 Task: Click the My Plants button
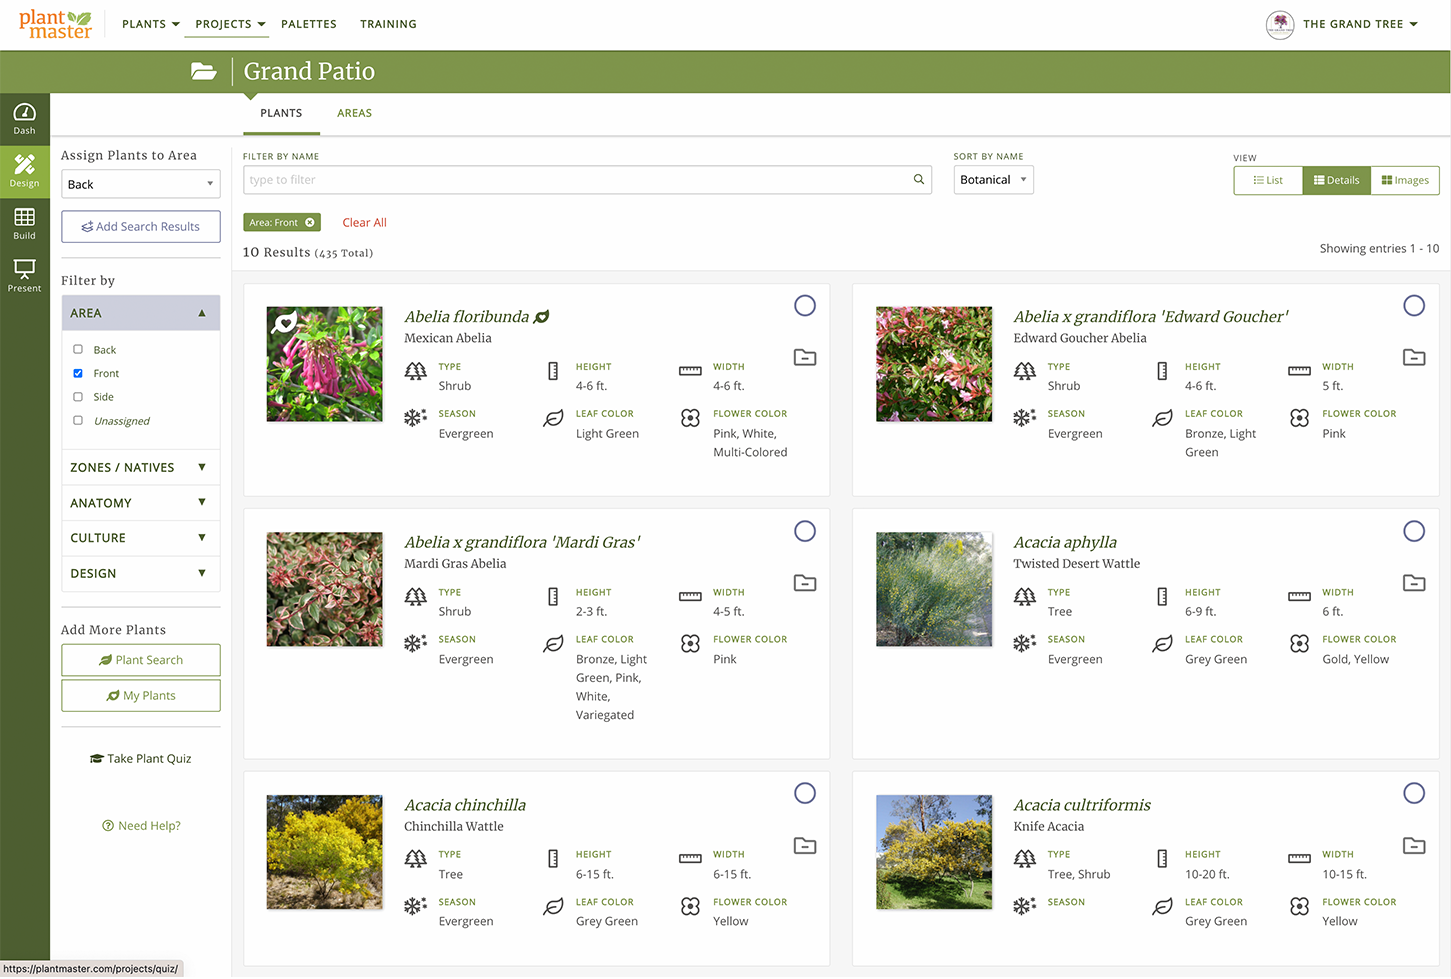[140, 696]
